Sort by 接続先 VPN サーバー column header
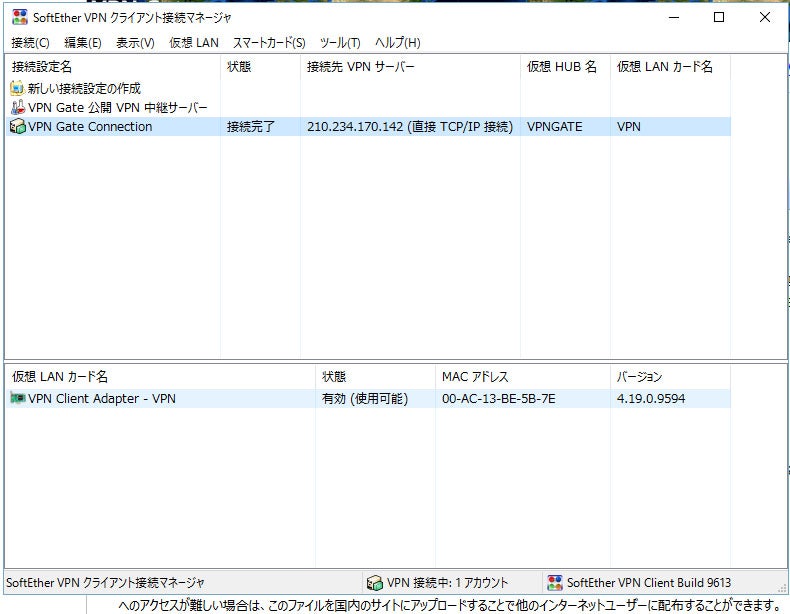The image size is (790, 614). [410, 66]
